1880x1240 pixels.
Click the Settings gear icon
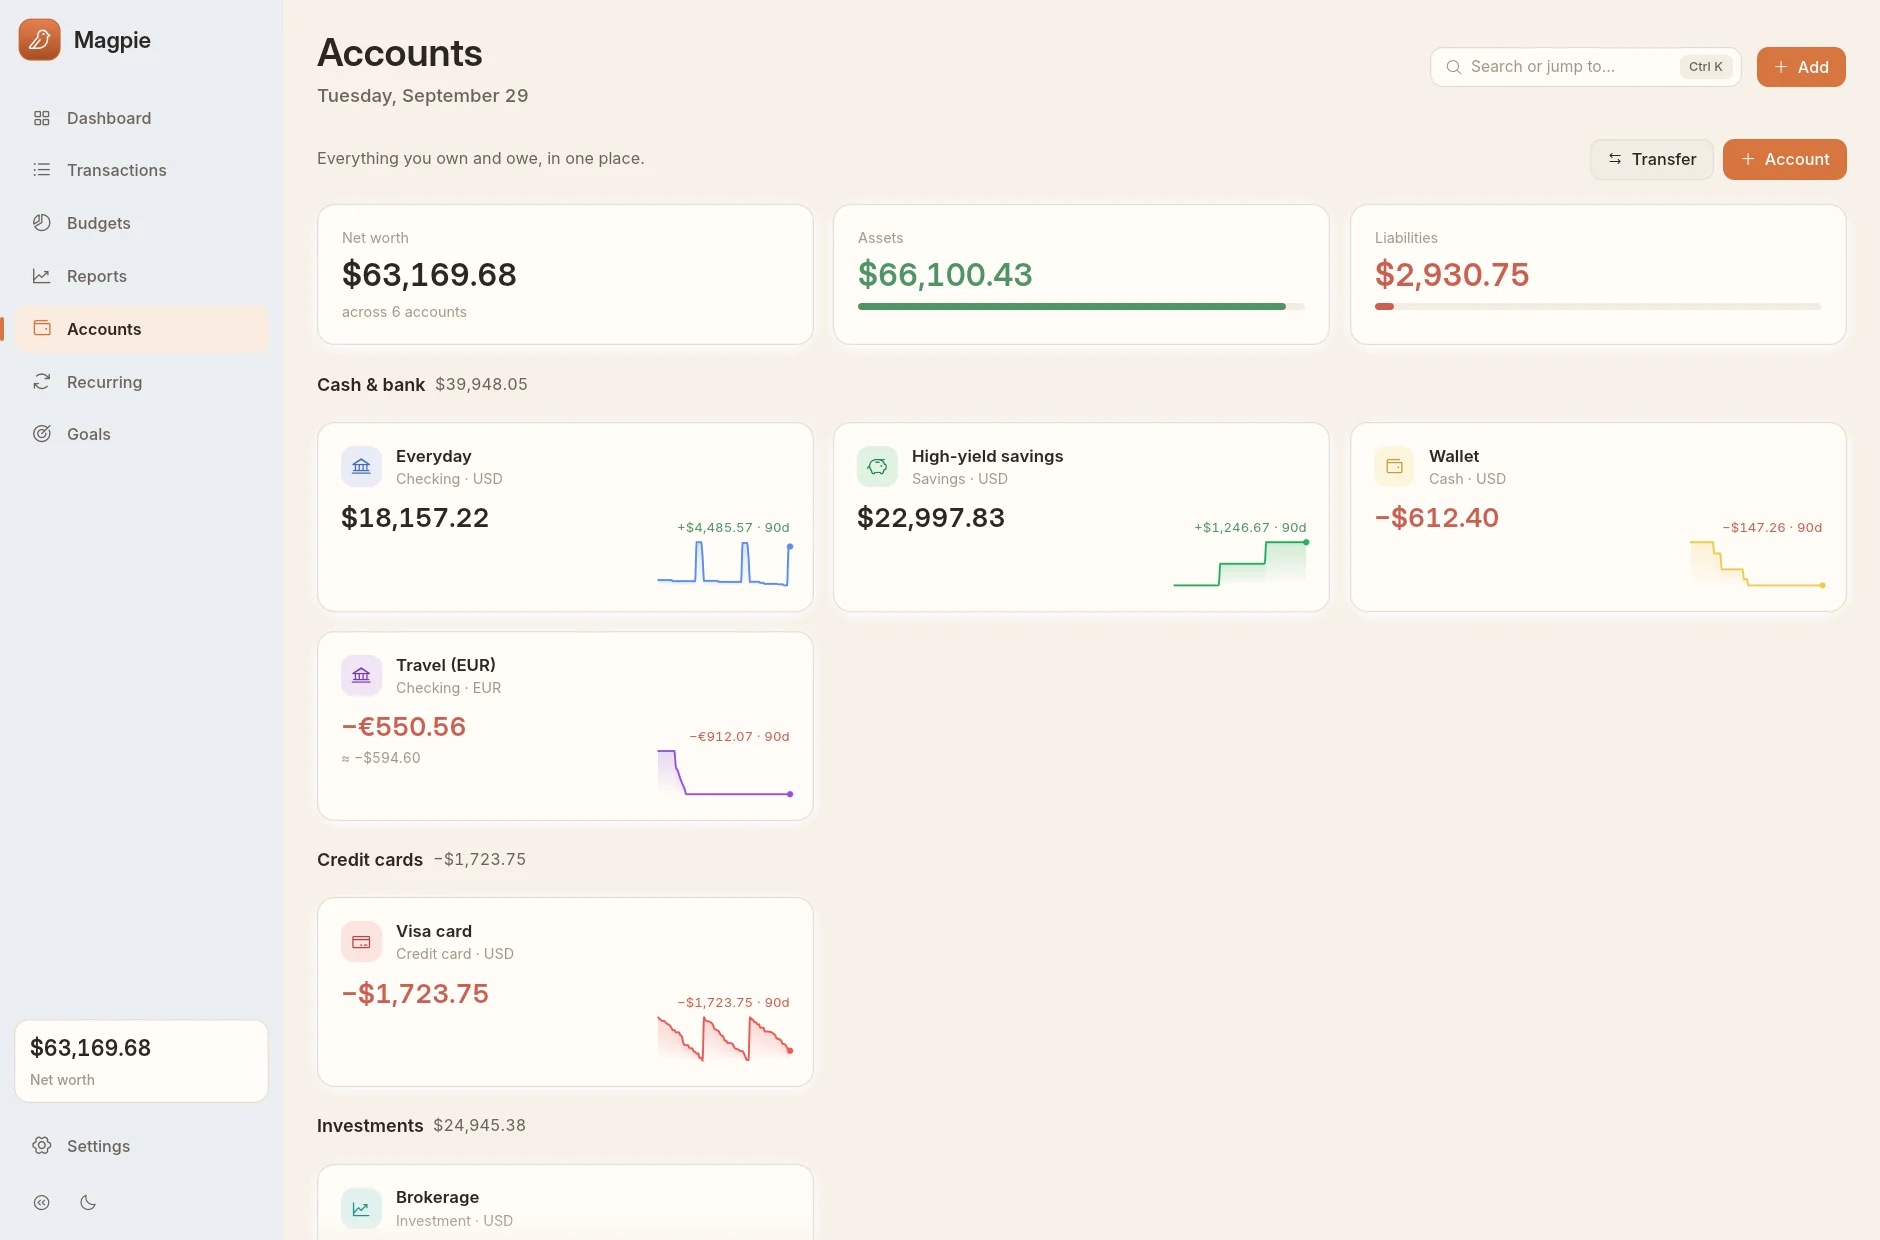[41, 1146]
